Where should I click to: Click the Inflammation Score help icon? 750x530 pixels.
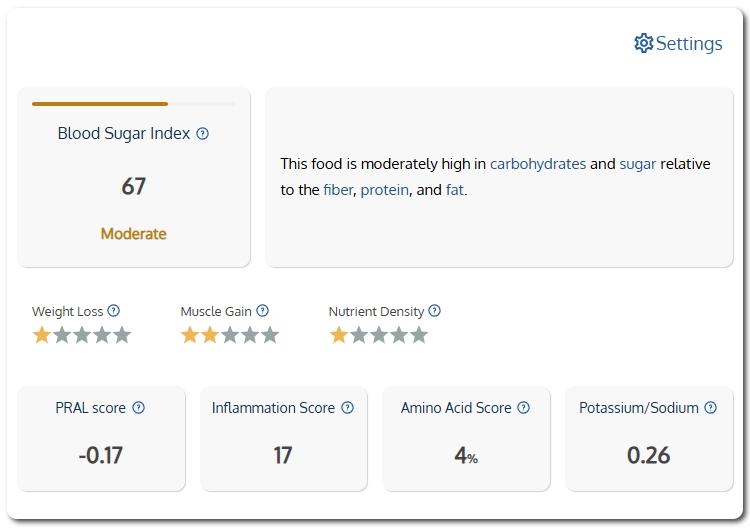(347, 408)
